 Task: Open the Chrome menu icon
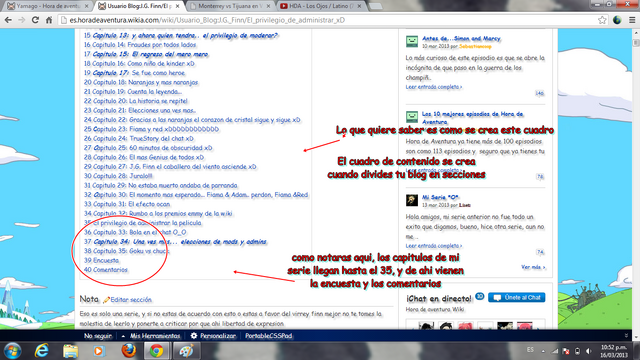[631, 20]
